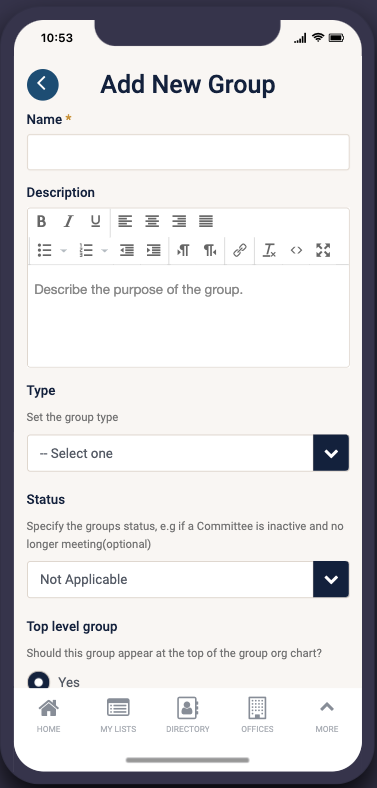This screenshot has width=377, height=788.
Task: Switch to the Directory tab
Action: 188,715
